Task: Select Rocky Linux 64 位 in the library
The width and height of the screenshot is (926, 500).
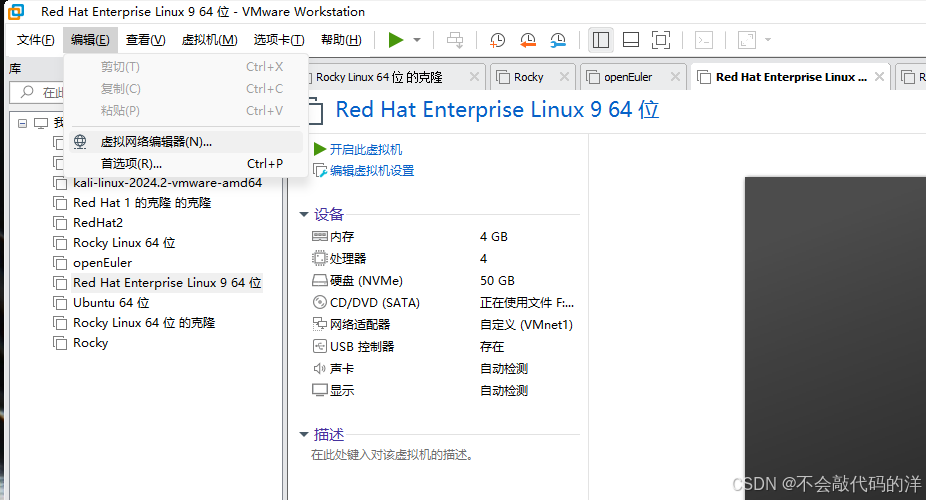Action: point(124,243)
